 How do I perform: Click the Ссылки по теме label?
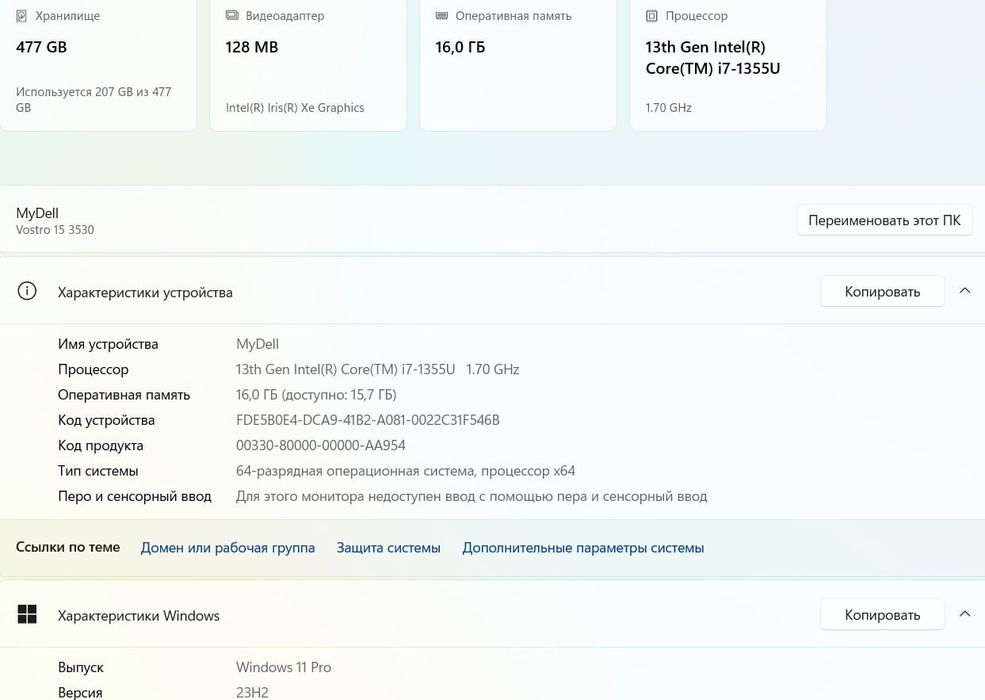tap(68, 547)
